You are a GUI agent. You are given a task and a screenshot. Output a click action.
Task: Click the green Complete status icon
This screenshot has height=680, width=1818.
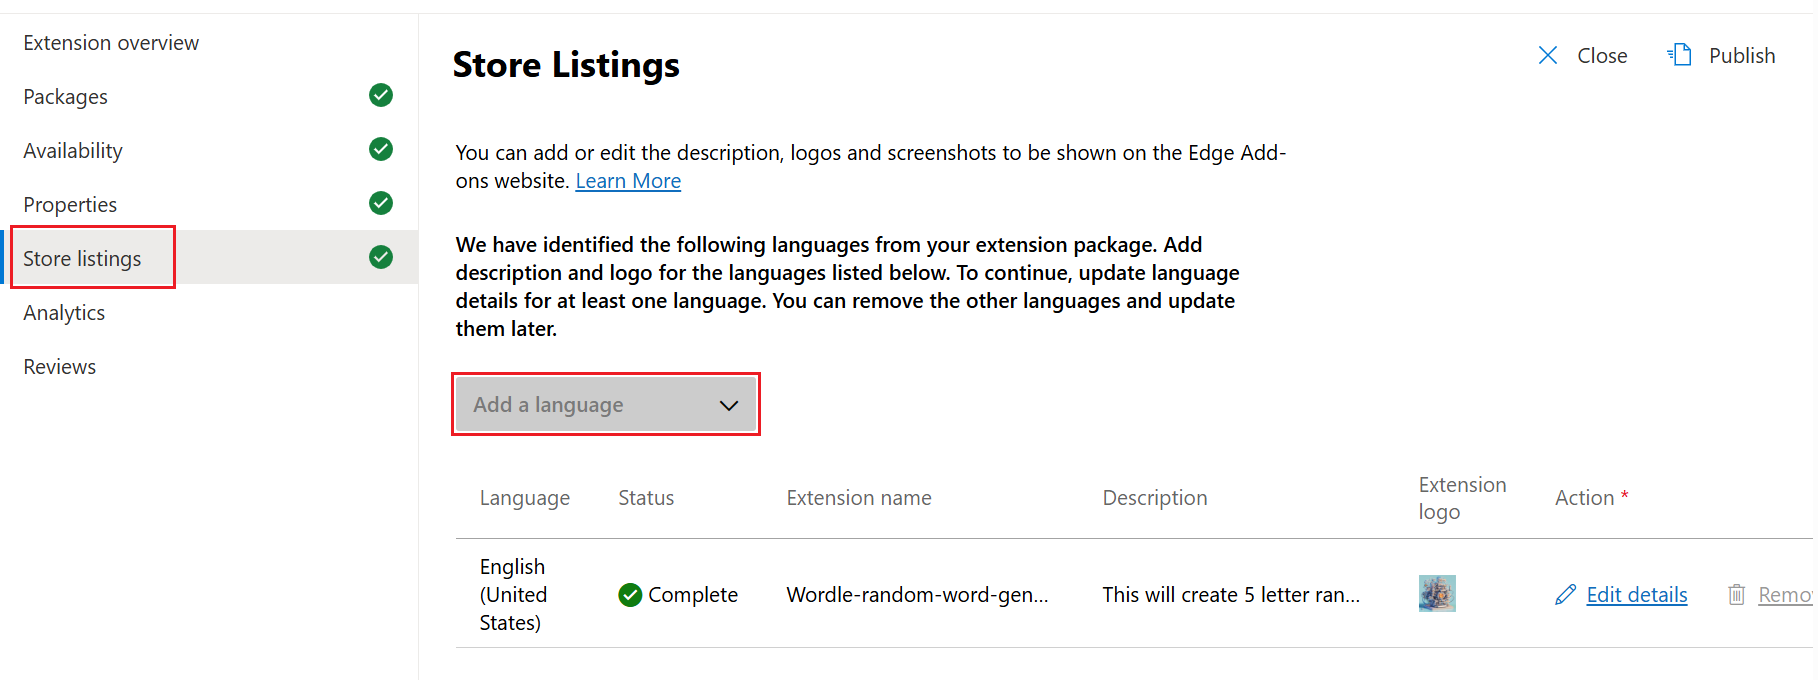[x=630, y=595]
